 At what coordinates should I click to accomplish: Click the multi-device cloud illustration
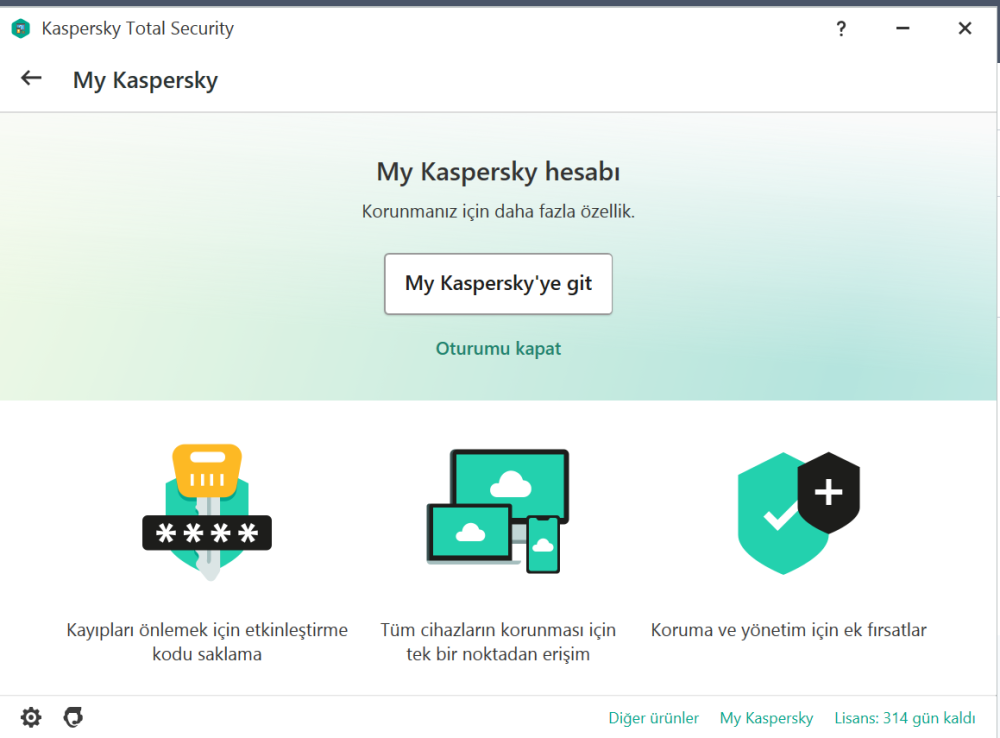(x=498, y=511)
